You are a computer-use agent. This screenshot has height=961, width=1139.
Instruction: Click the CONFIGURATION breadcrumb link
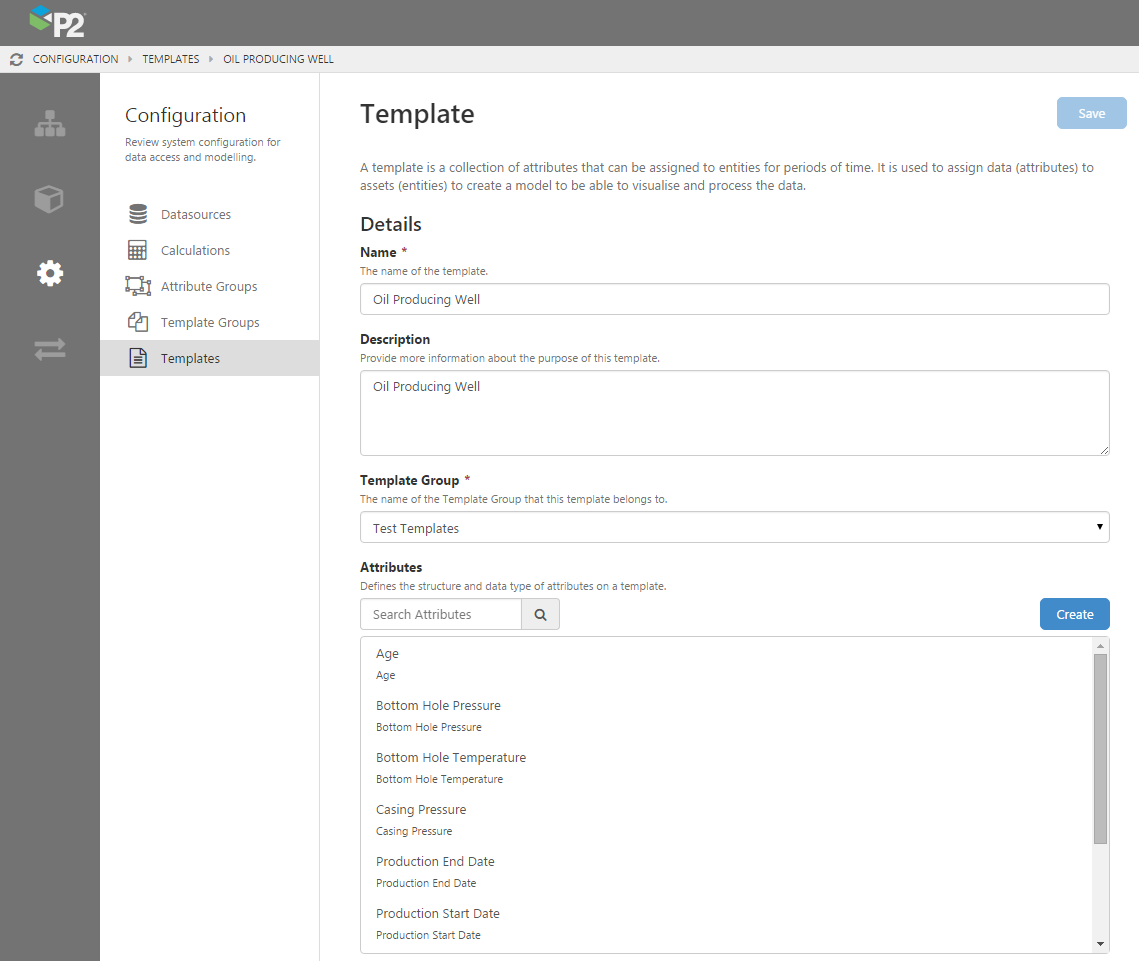[x=75, y=59]
